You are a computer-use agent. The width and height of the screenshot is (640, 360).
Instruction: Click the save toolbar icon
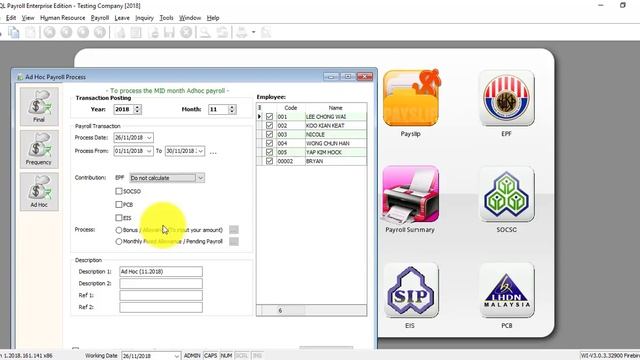point(169,32)
